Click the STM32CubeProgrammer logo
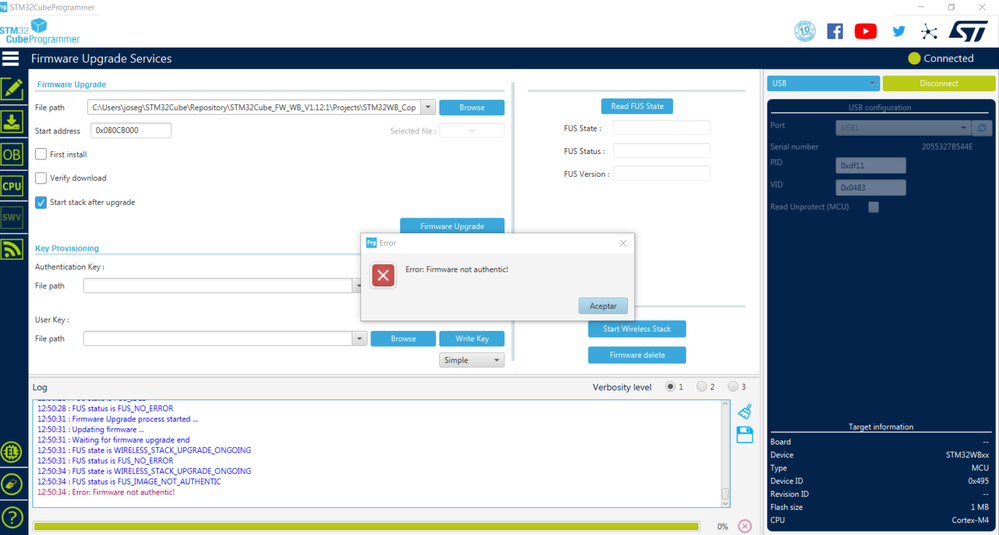The height and width of the screenshot is (535, 999). click(x=40, y=32)
